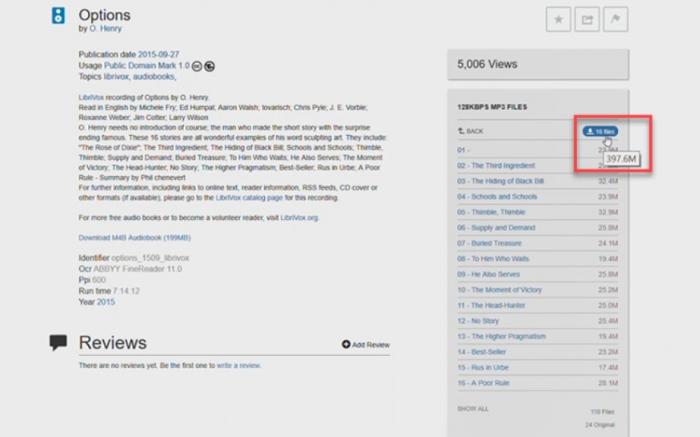Download 12 - No Story
Image resolution: width=700 pixels, height=437 pixels.
tap(478, 321)
